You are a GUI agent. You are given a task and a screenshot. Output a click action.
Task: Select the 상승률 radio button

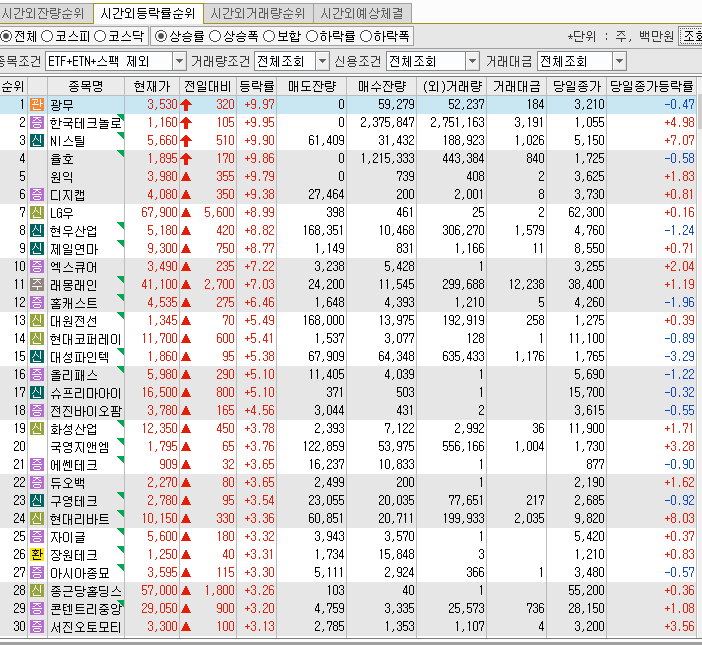pyautogui.click(x=160, y=36)
